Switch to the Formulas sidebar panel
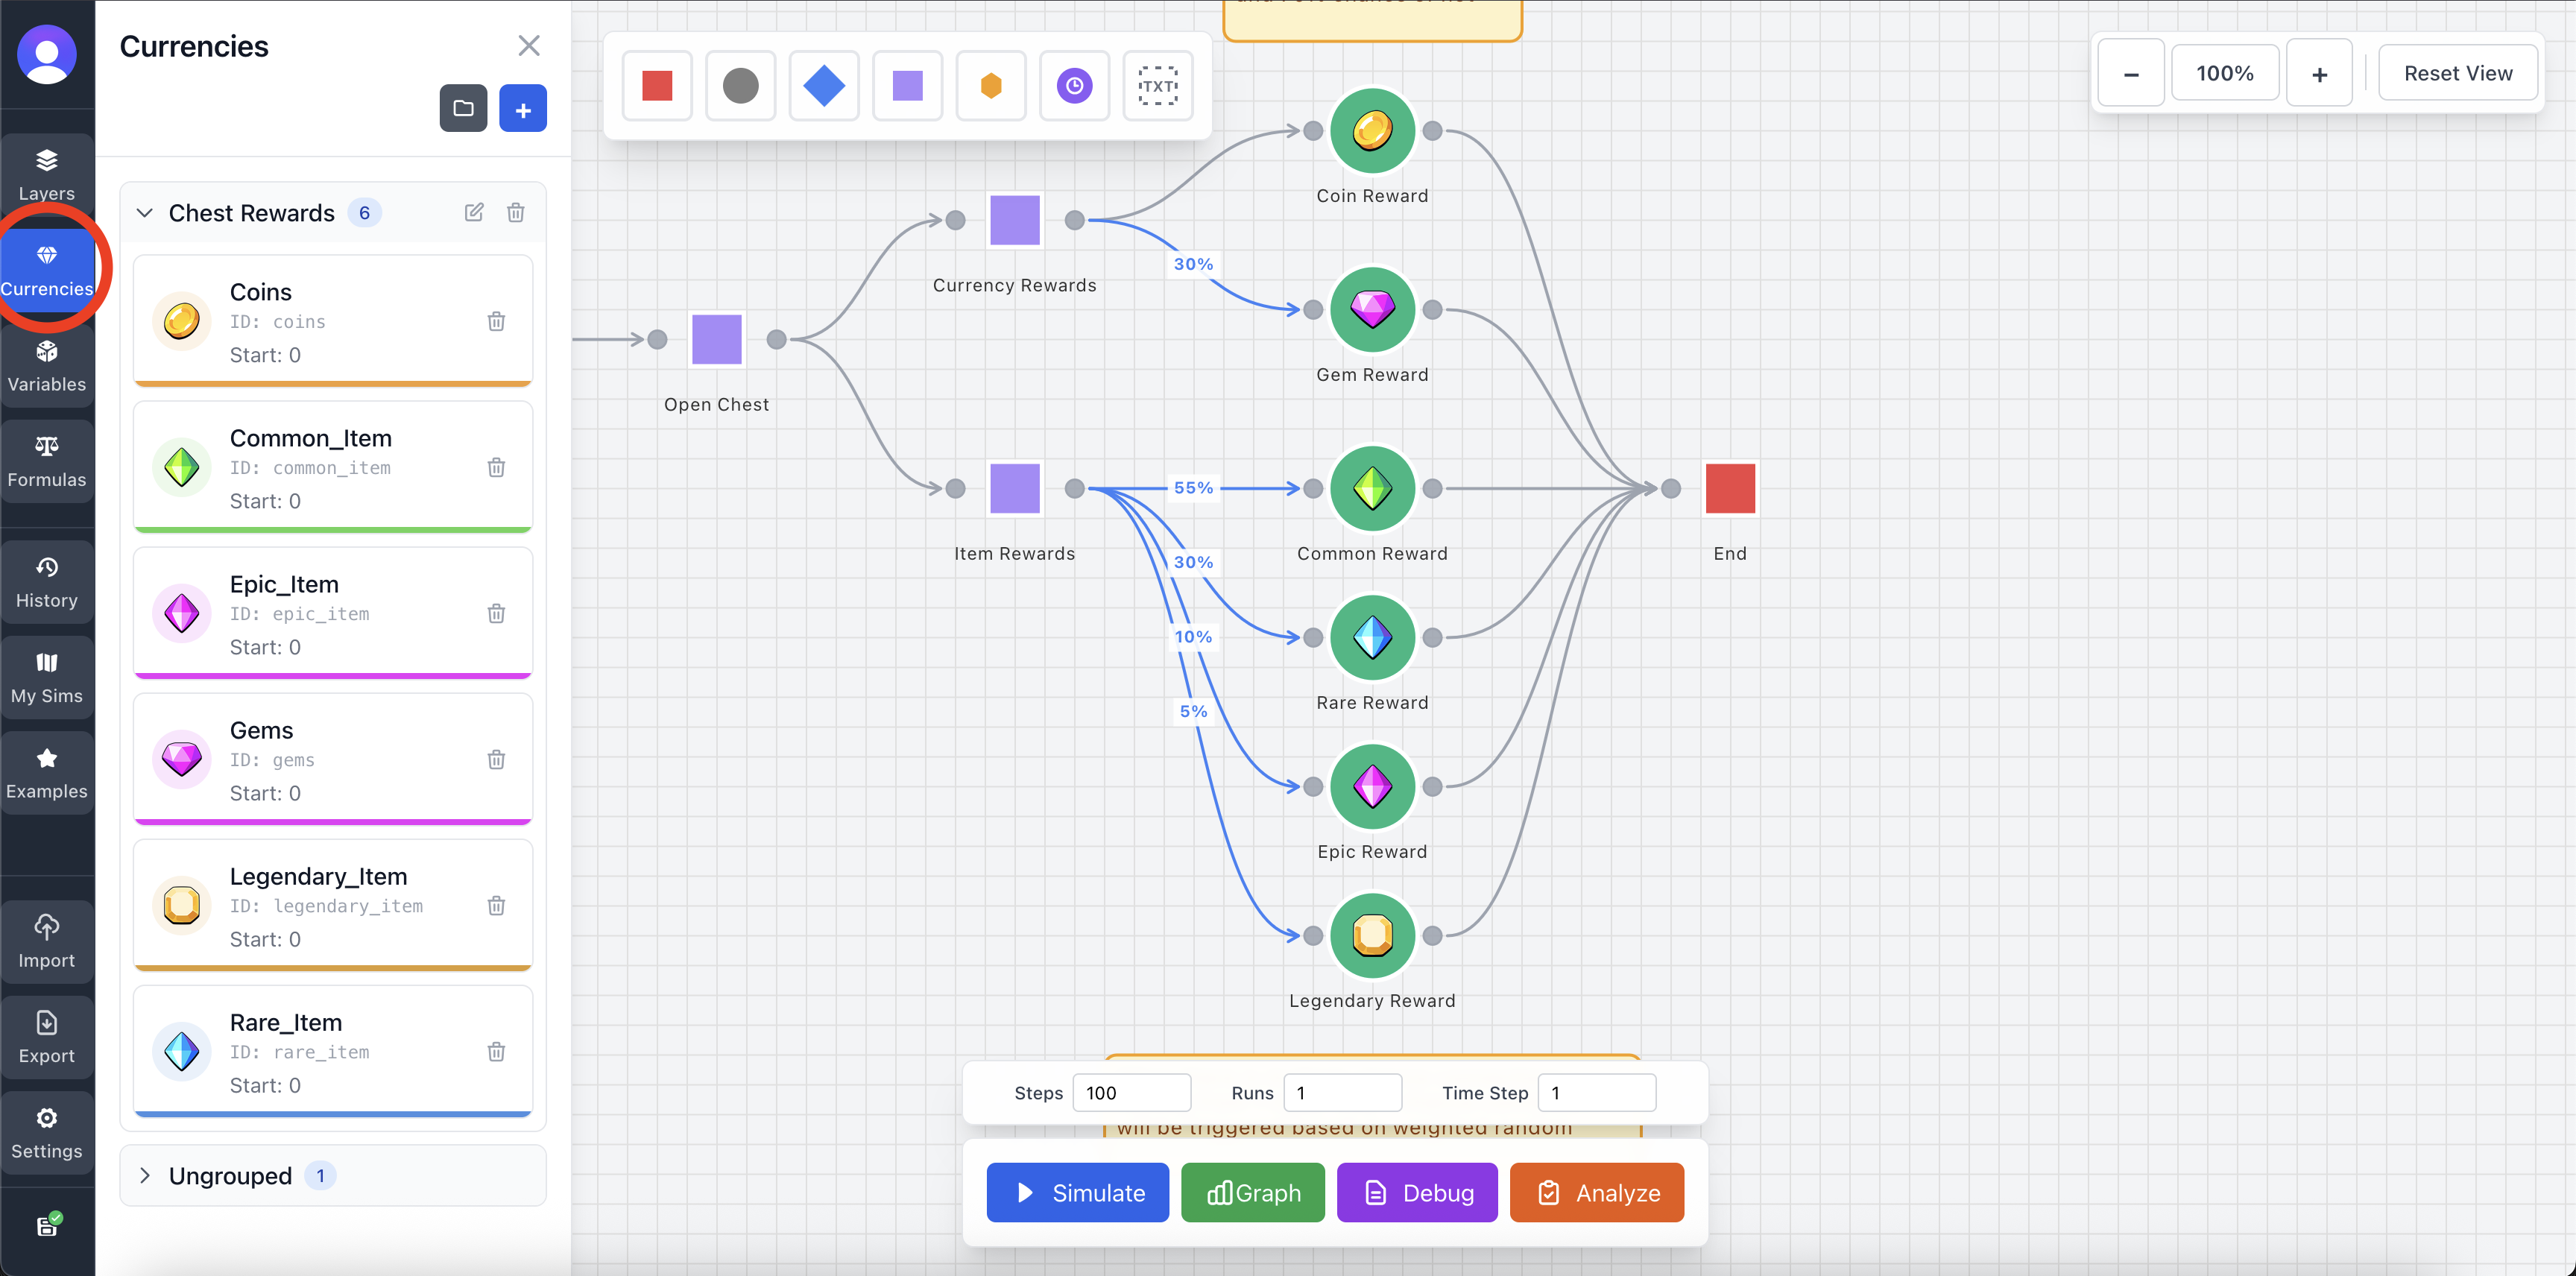This screenshot has height=1276, width=2576. (x=47, y=461)
